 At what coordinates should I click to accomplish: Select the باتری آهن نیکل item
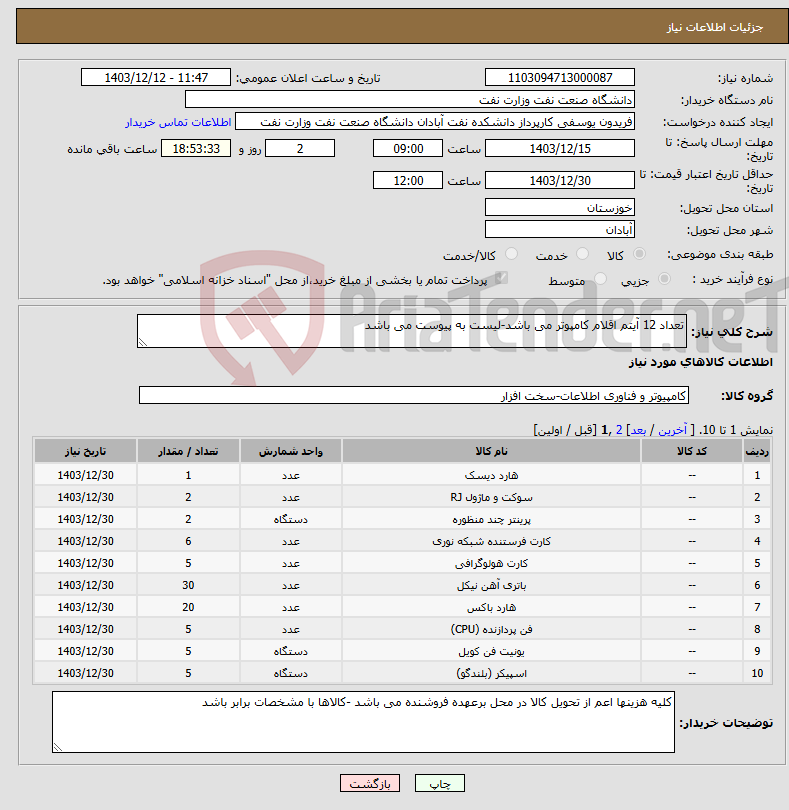(491, 585)
